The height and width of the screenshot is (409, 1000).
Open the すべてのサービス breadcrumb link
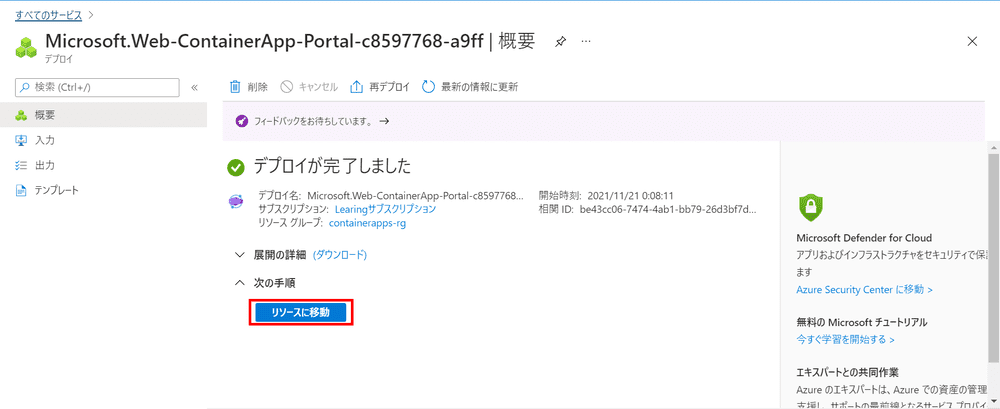tap(48, 14)
